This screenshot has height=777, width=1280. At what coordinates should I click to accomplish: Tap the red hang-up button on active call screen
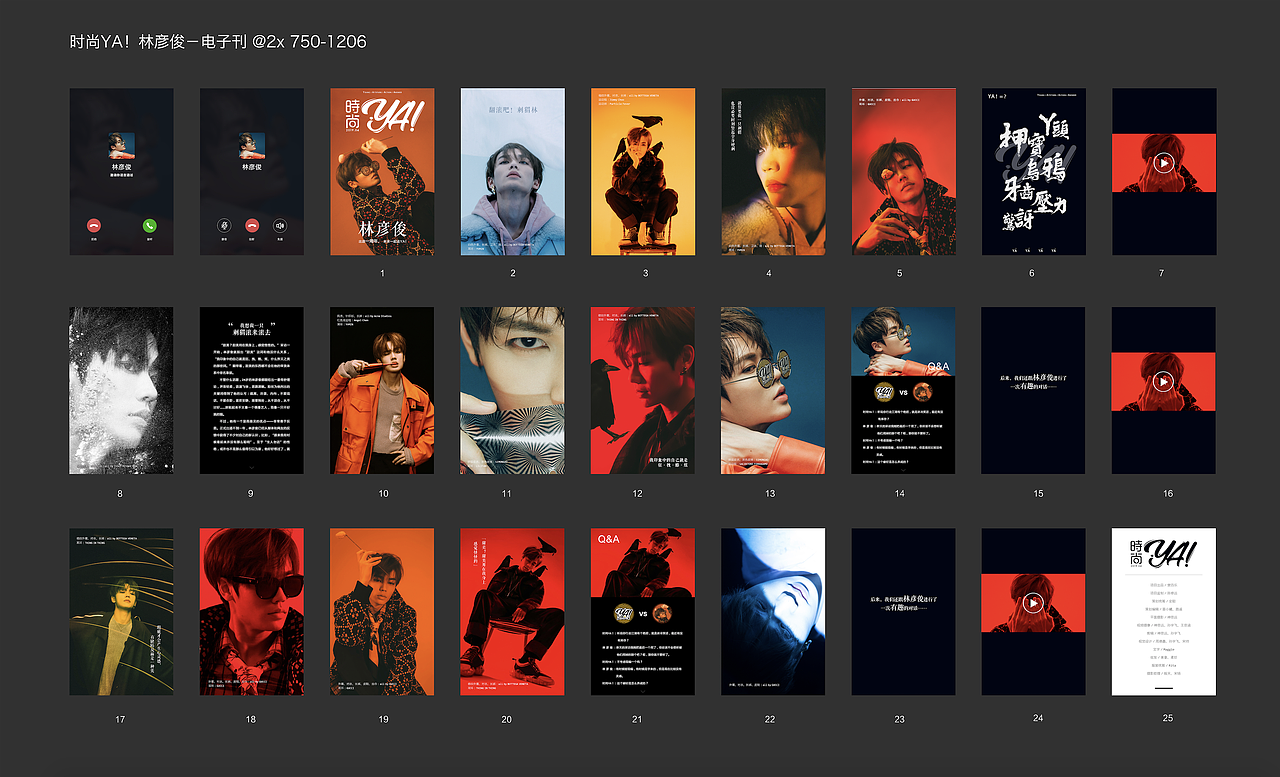[x=252, y=227]
